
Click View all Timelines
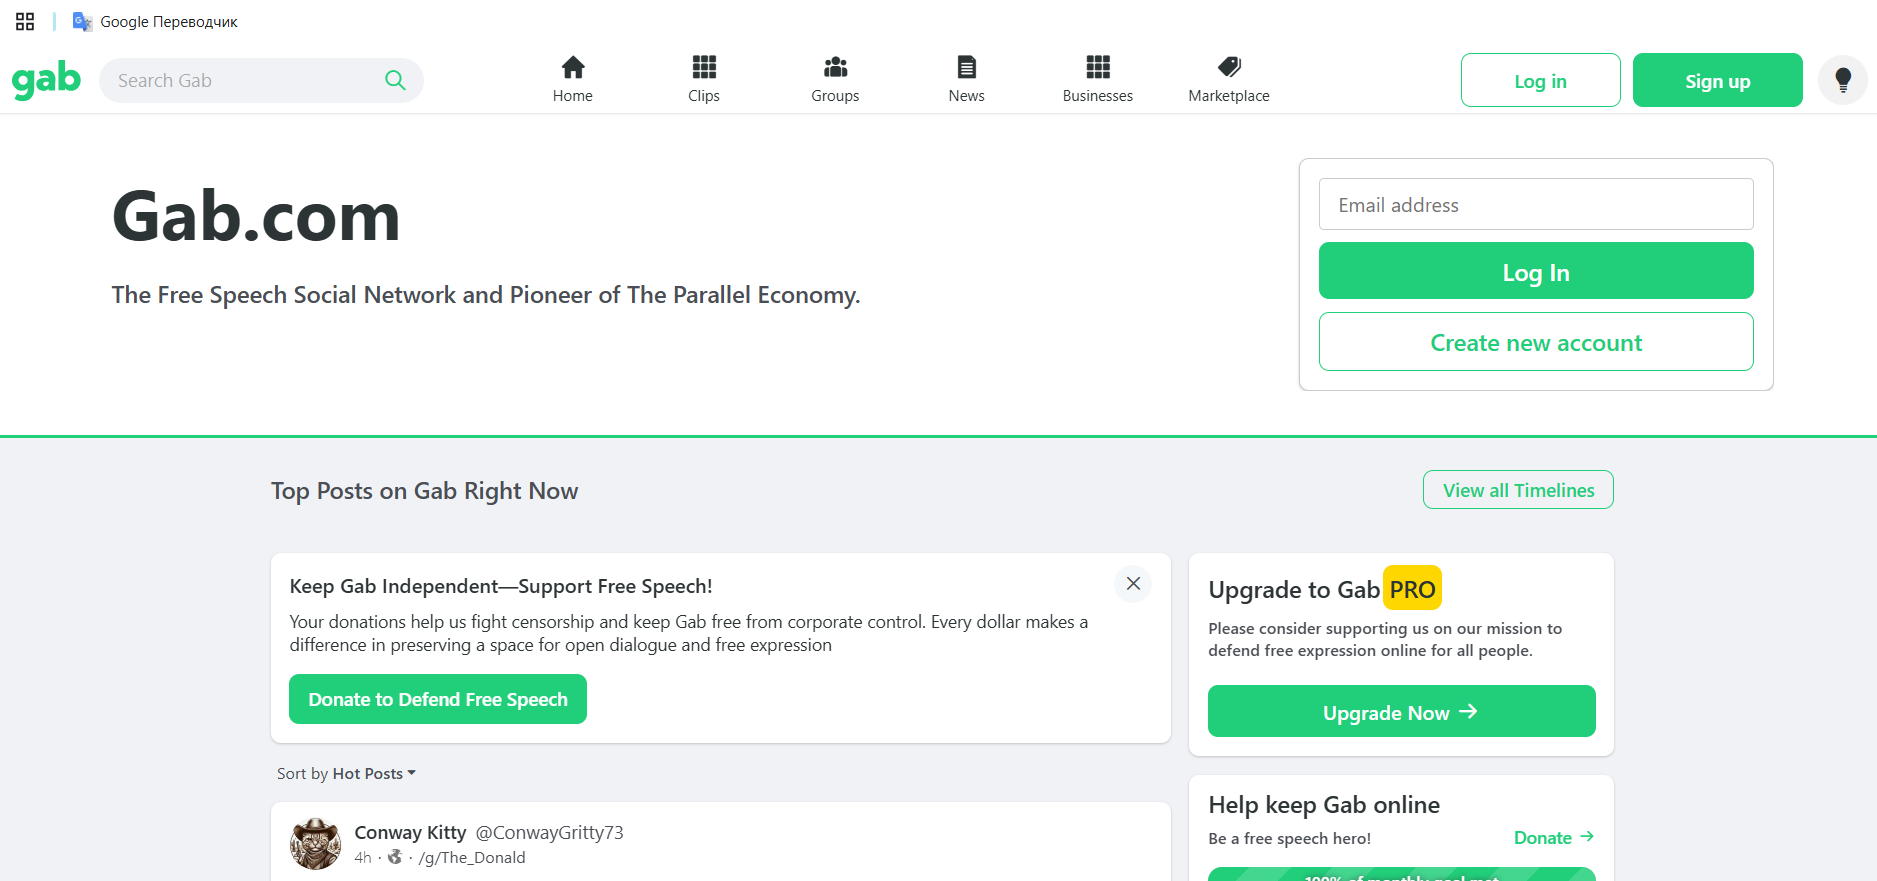click(x=1518, y=490)
